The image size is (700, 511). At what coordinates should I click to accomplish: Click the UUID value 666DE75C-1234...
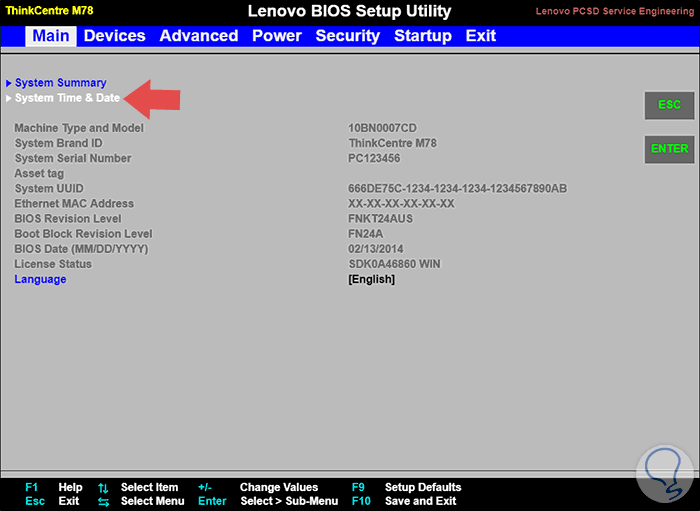point(458,188)
